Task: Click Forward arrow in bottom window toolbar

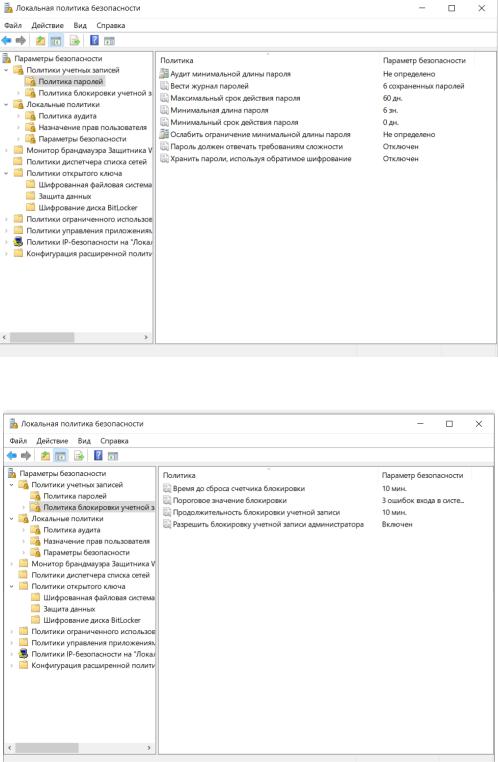Action: tap(26, 456)
